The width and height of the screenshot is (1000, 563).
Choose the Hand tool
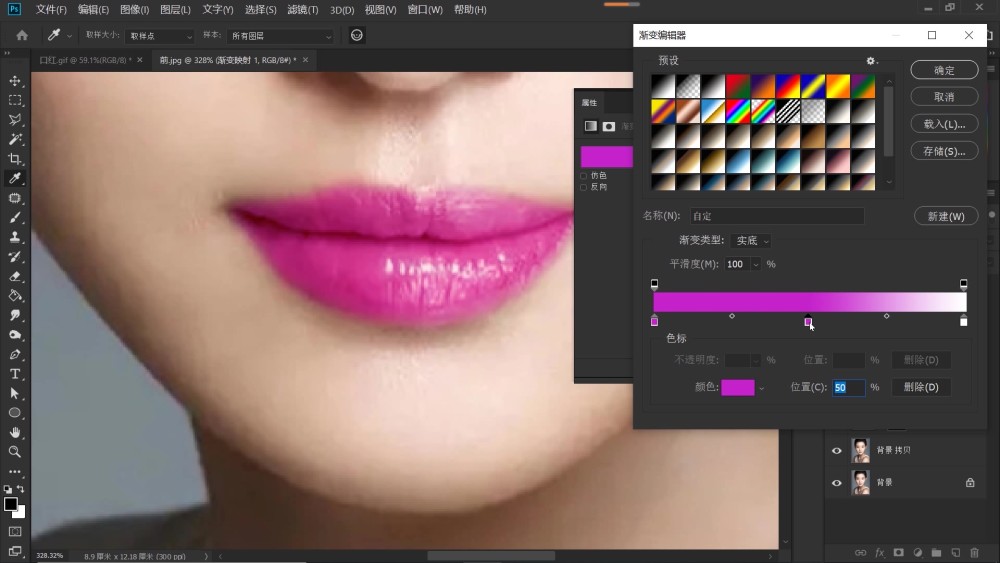[x=15, y=432]
